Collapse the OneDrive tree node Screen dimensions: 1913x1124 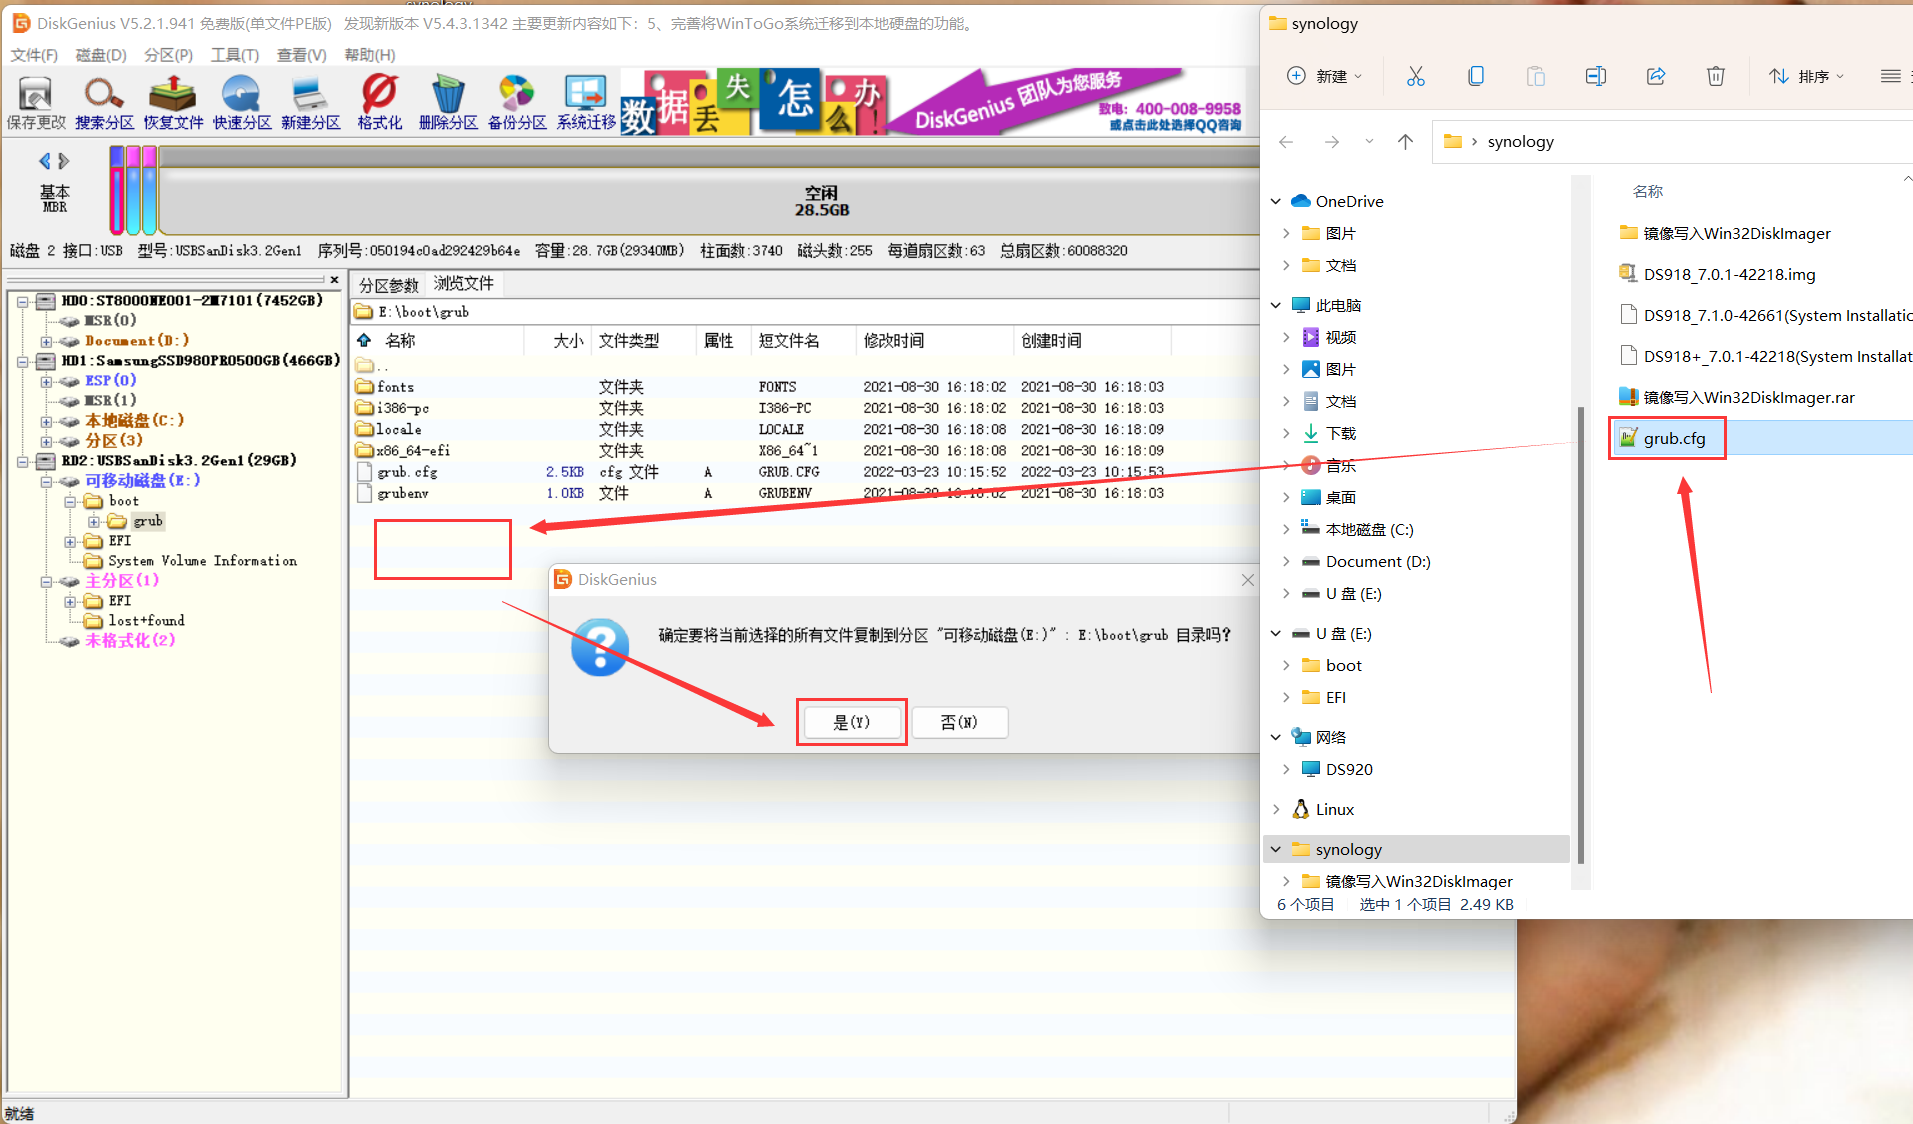pyautogui.click(x=1276, y=201)
